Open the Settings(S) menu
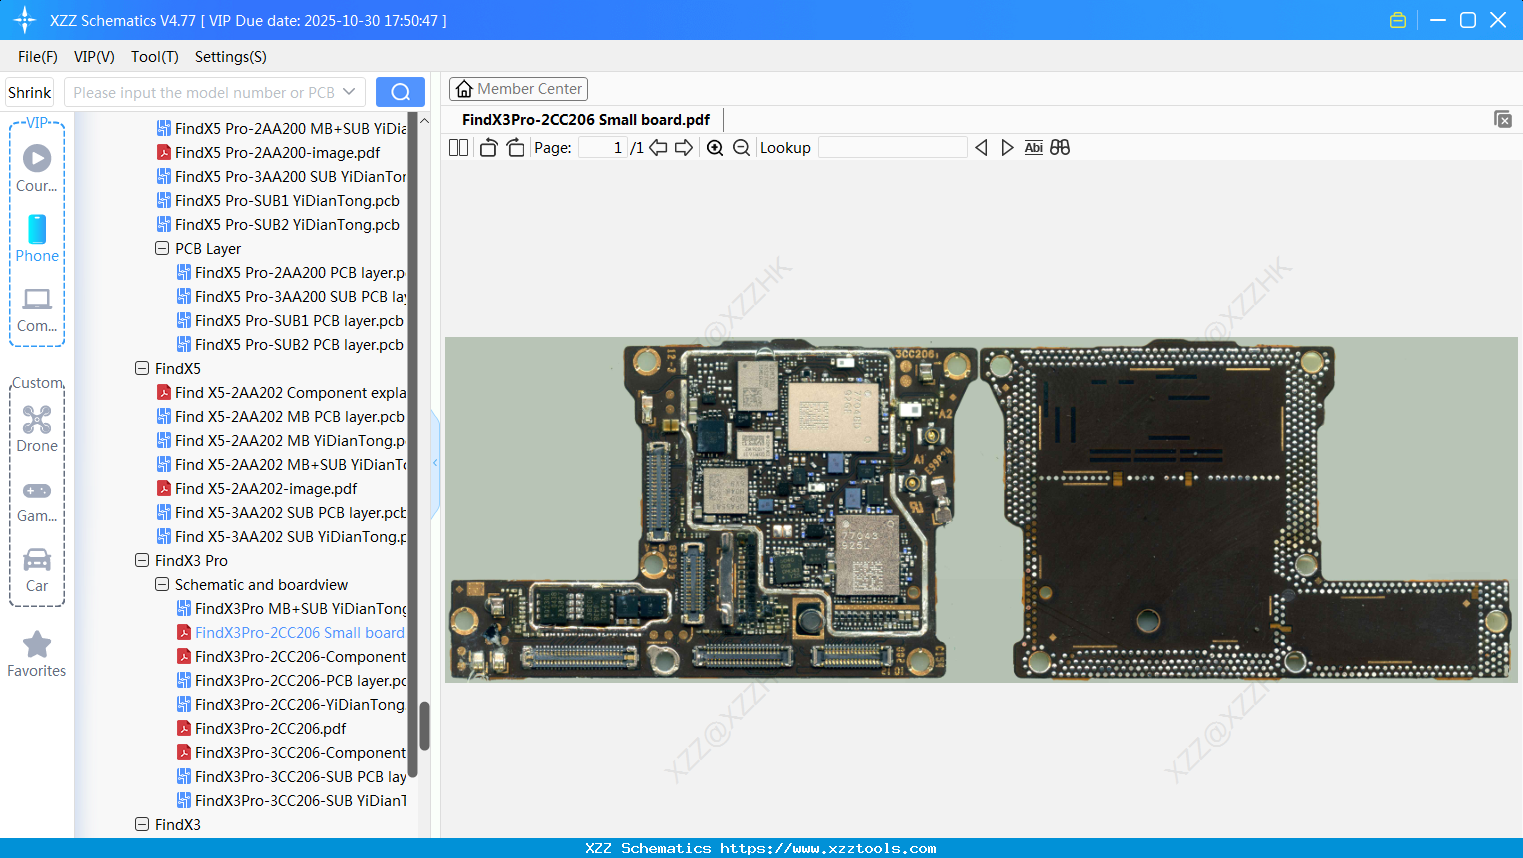Screen dimensions: 1523x858 click(230, 57)
